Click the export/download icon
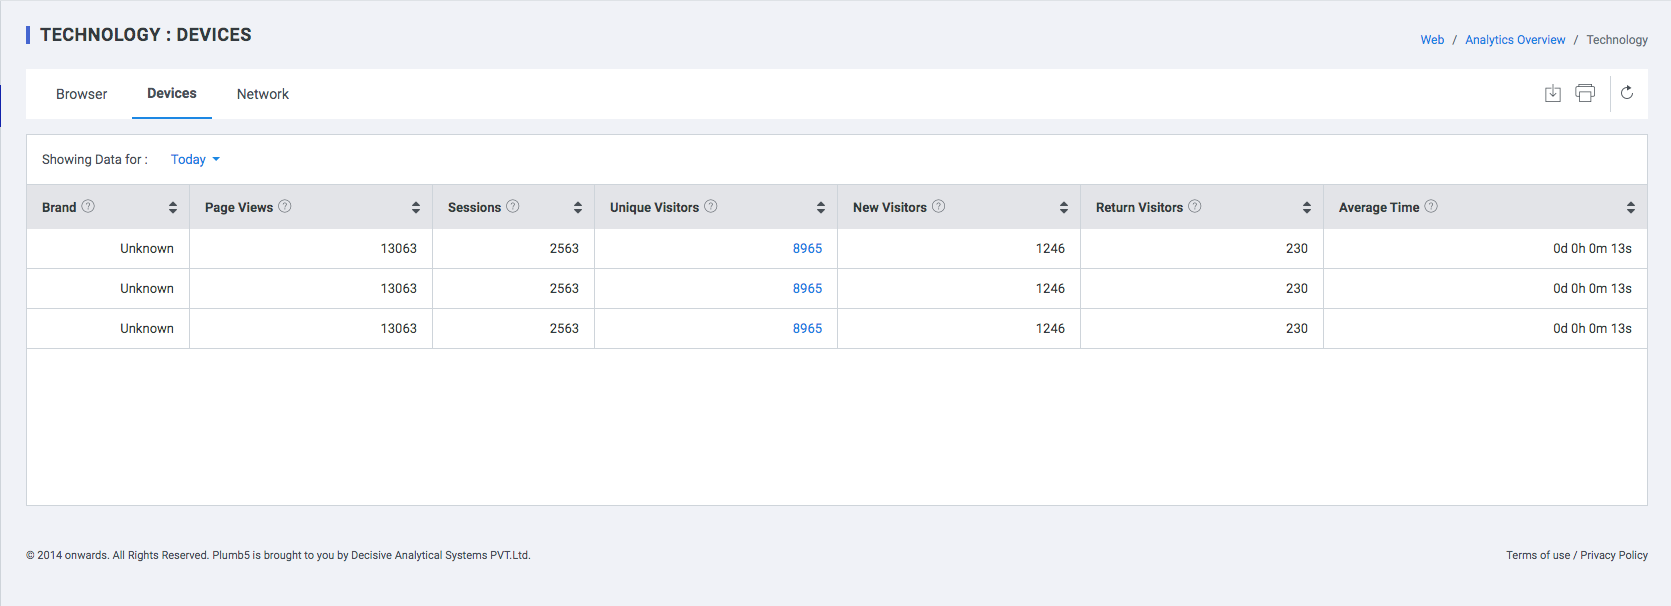 (x=1552, y=93)
